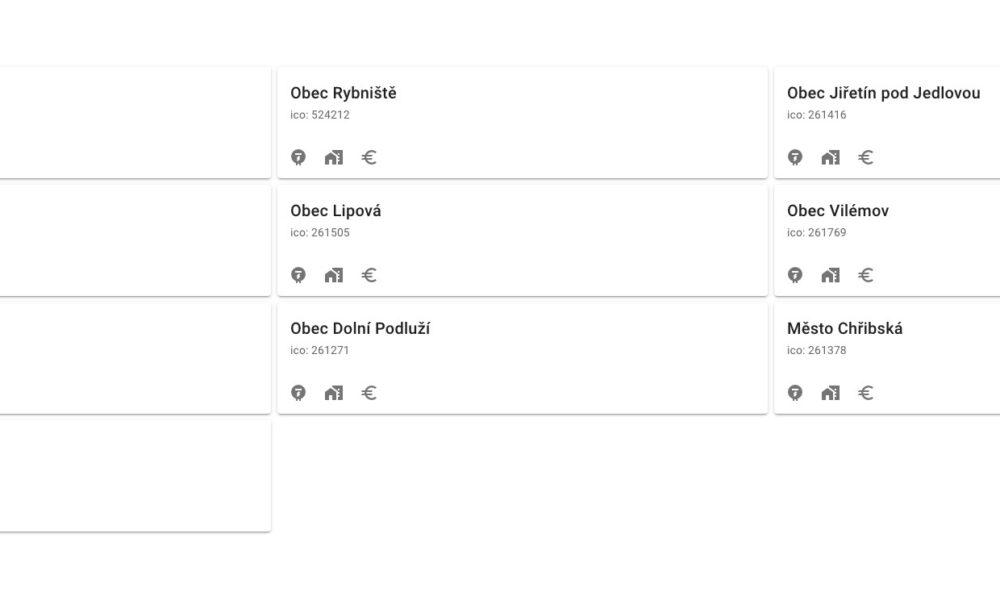
Task: Open the Obec Lipová title
Action: tap(335, 211)
